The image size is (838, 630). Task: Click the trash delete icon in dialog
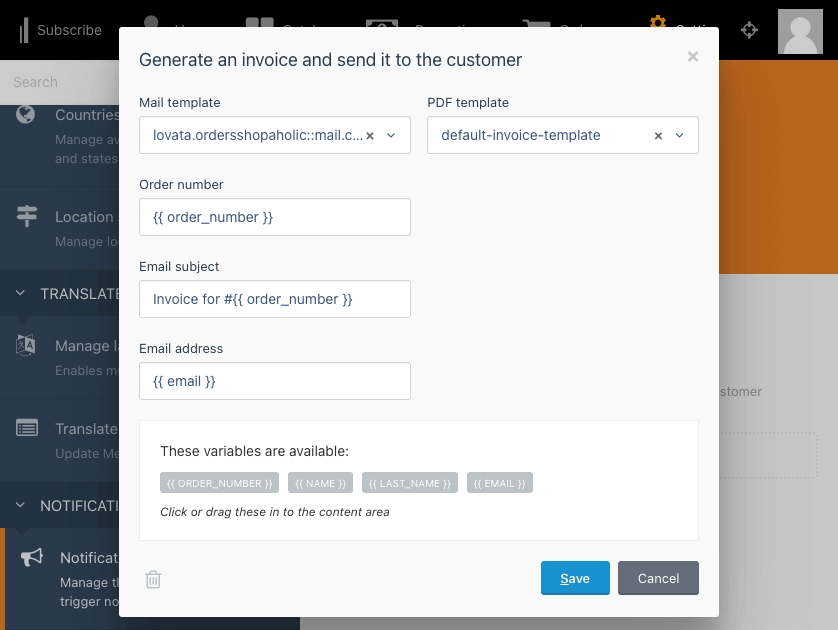coord(153,579)
